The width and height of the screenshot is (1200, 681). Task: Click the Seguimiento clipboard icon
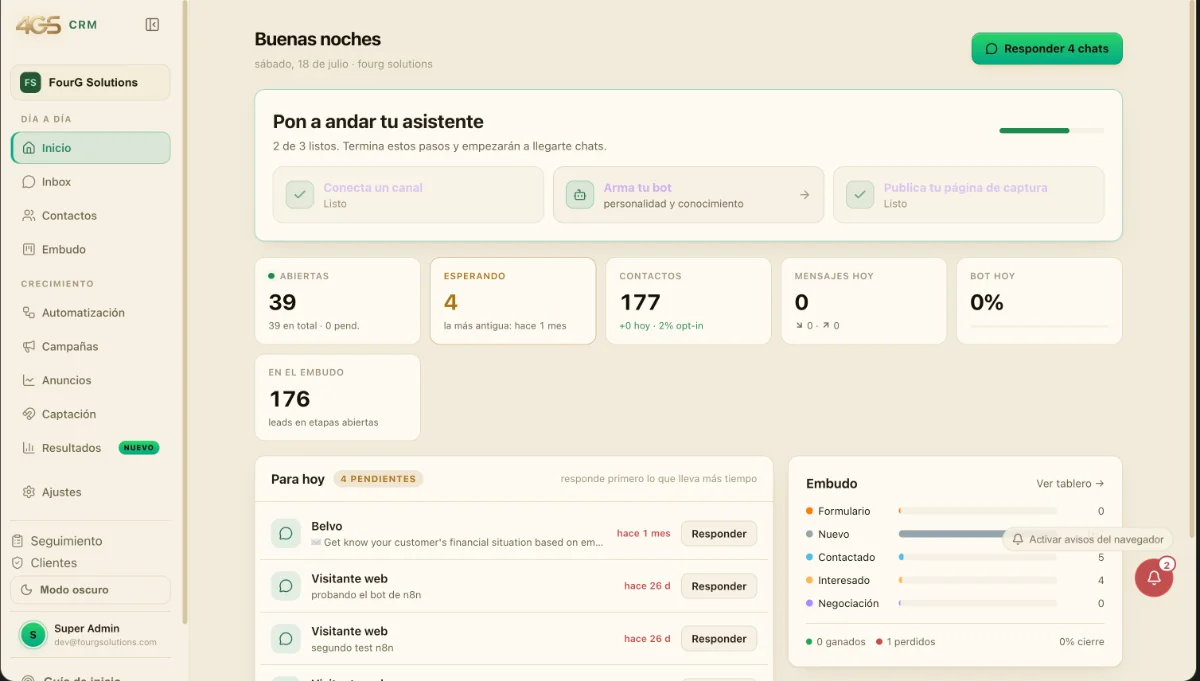18,541
